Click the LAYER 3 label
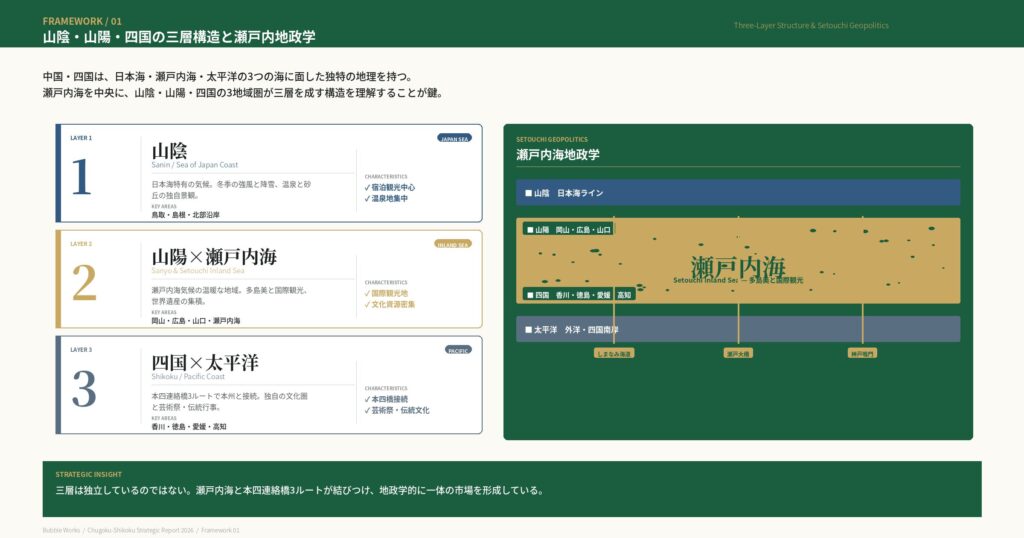Image resolution: width=1024 pixels, height=538 pixels. (81, 349)
